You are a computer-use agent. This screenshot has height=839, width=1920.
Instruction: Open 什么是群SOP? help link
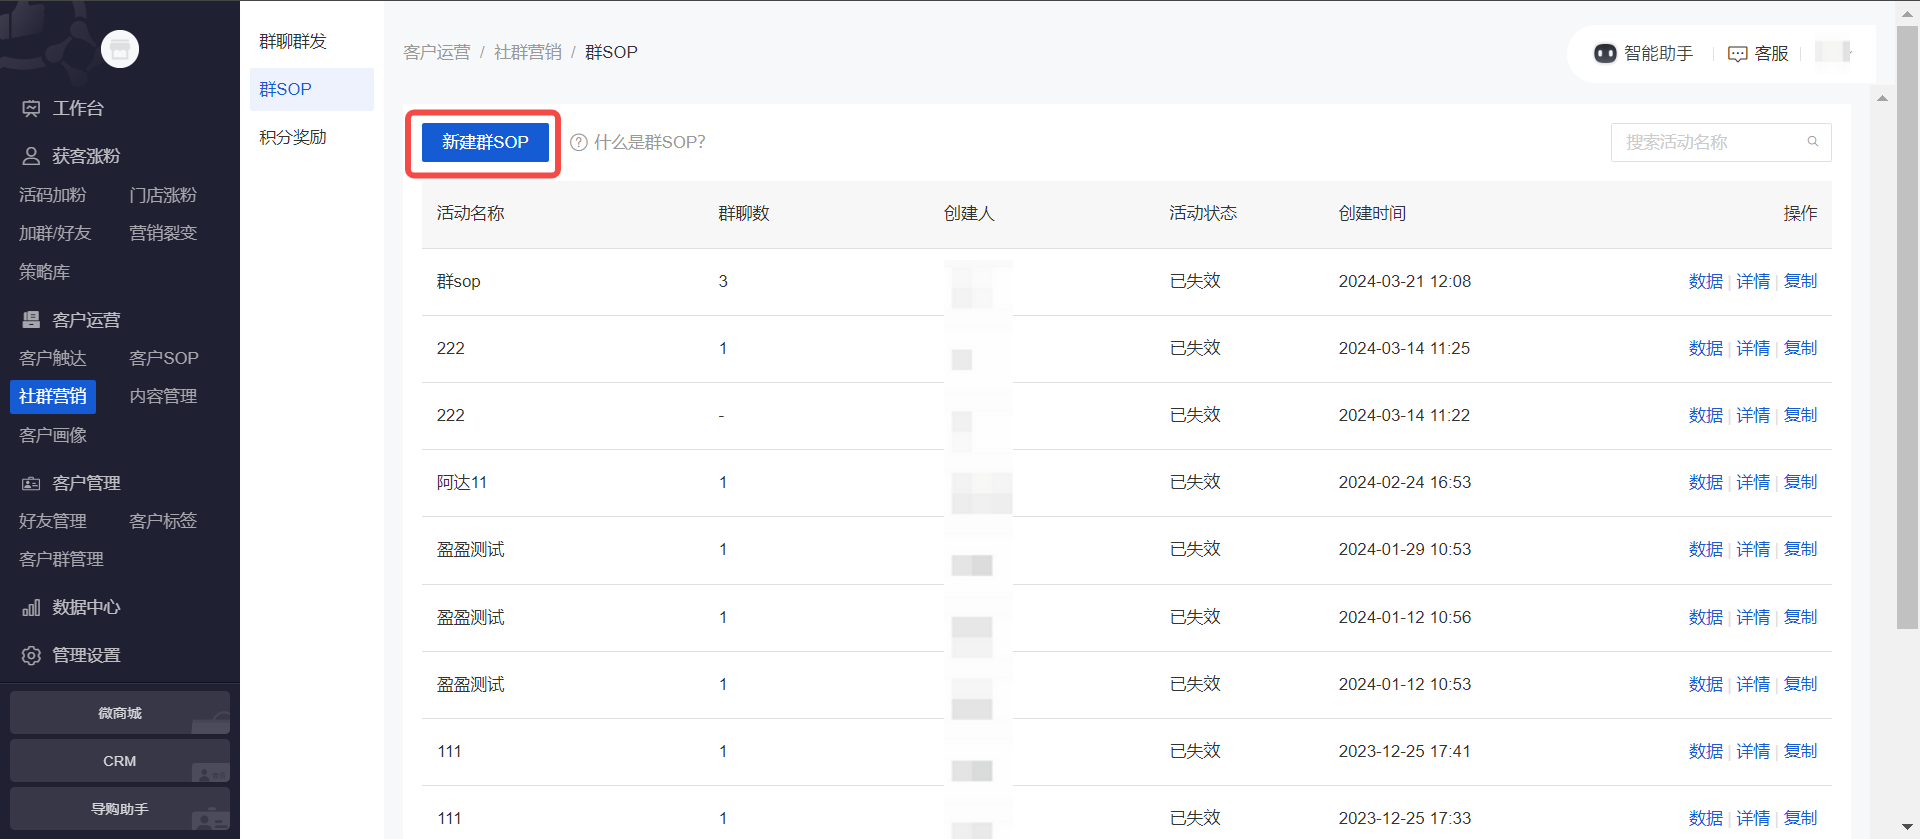tap(649, 142)
